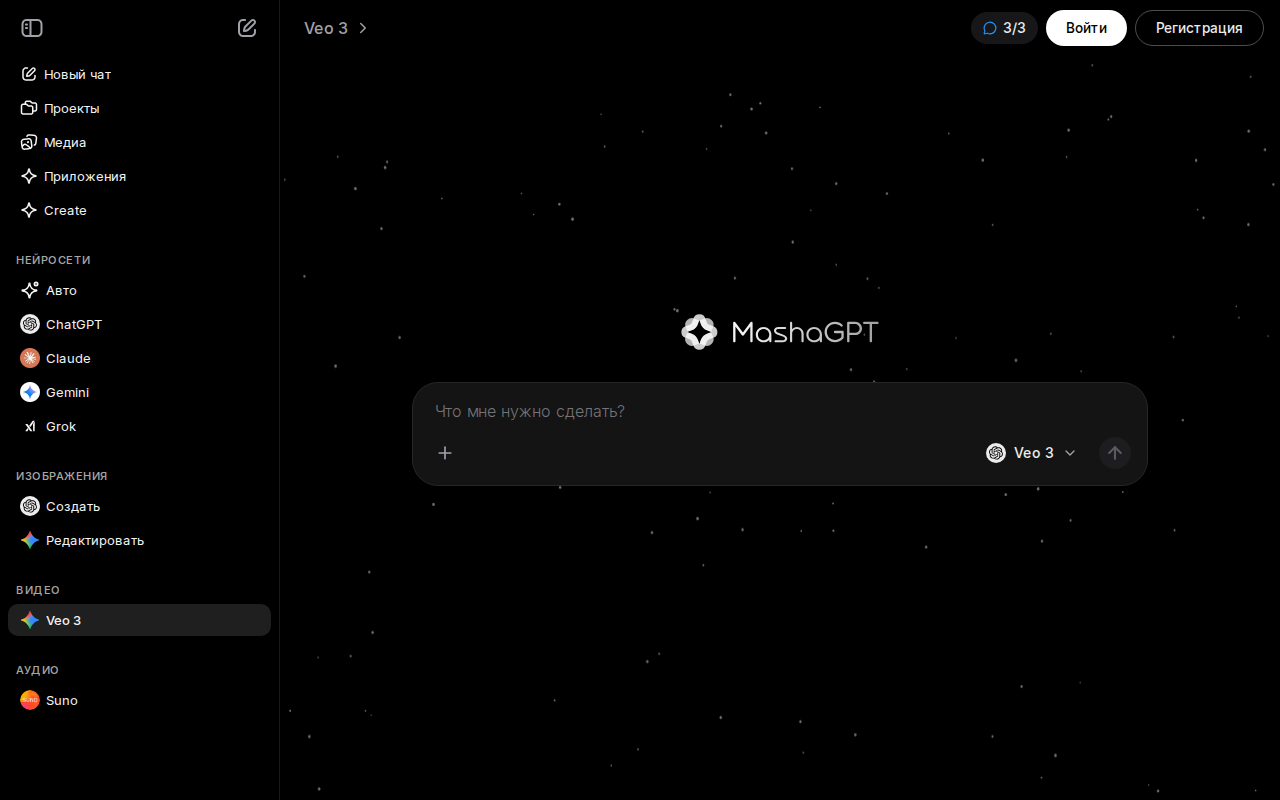This screenshot has height=800, width=1280.
Task: Click the MashaGPT title text
Action: click(x=805, y=332)
